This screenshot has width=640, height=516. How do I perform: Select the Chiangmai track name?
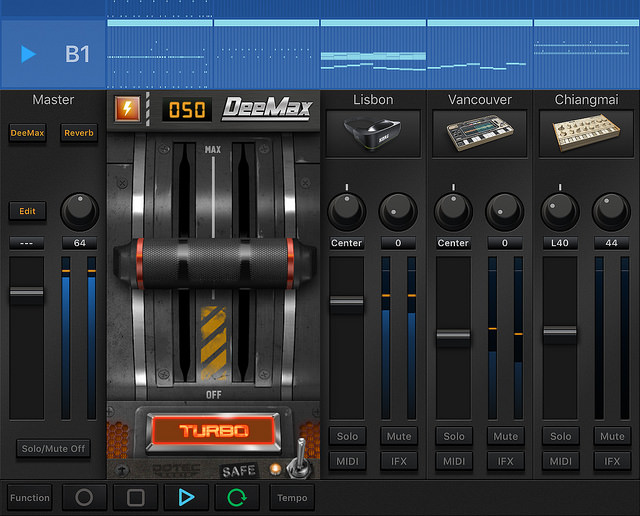(586, 100)
